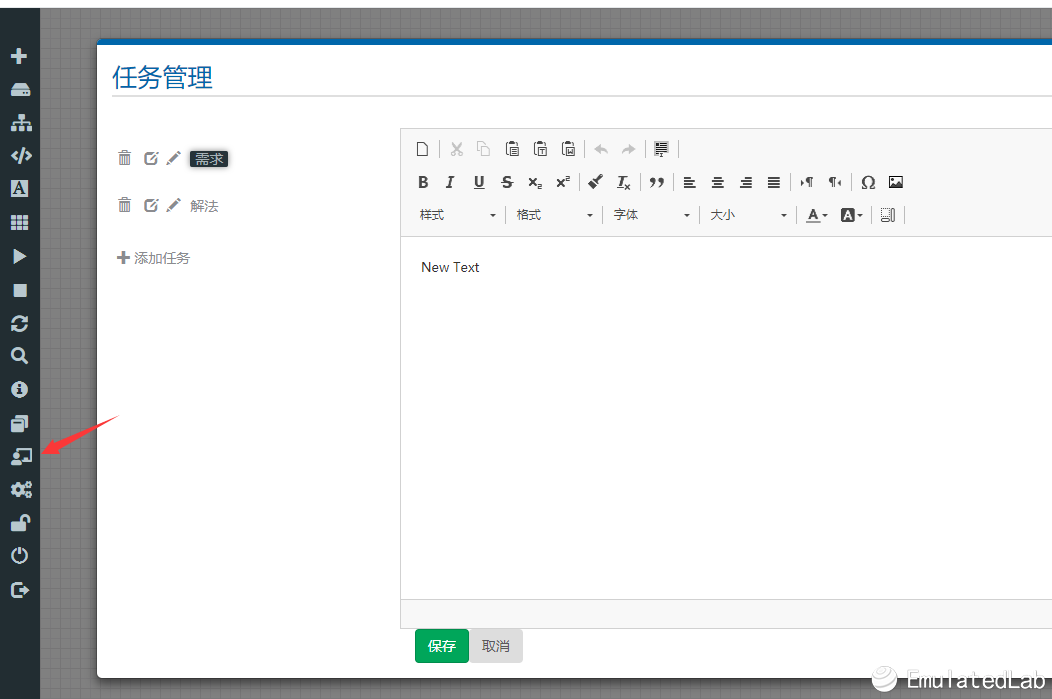
Task: Click the unlock padlock icon in sidebar
Action: click(x=21, y=523)
